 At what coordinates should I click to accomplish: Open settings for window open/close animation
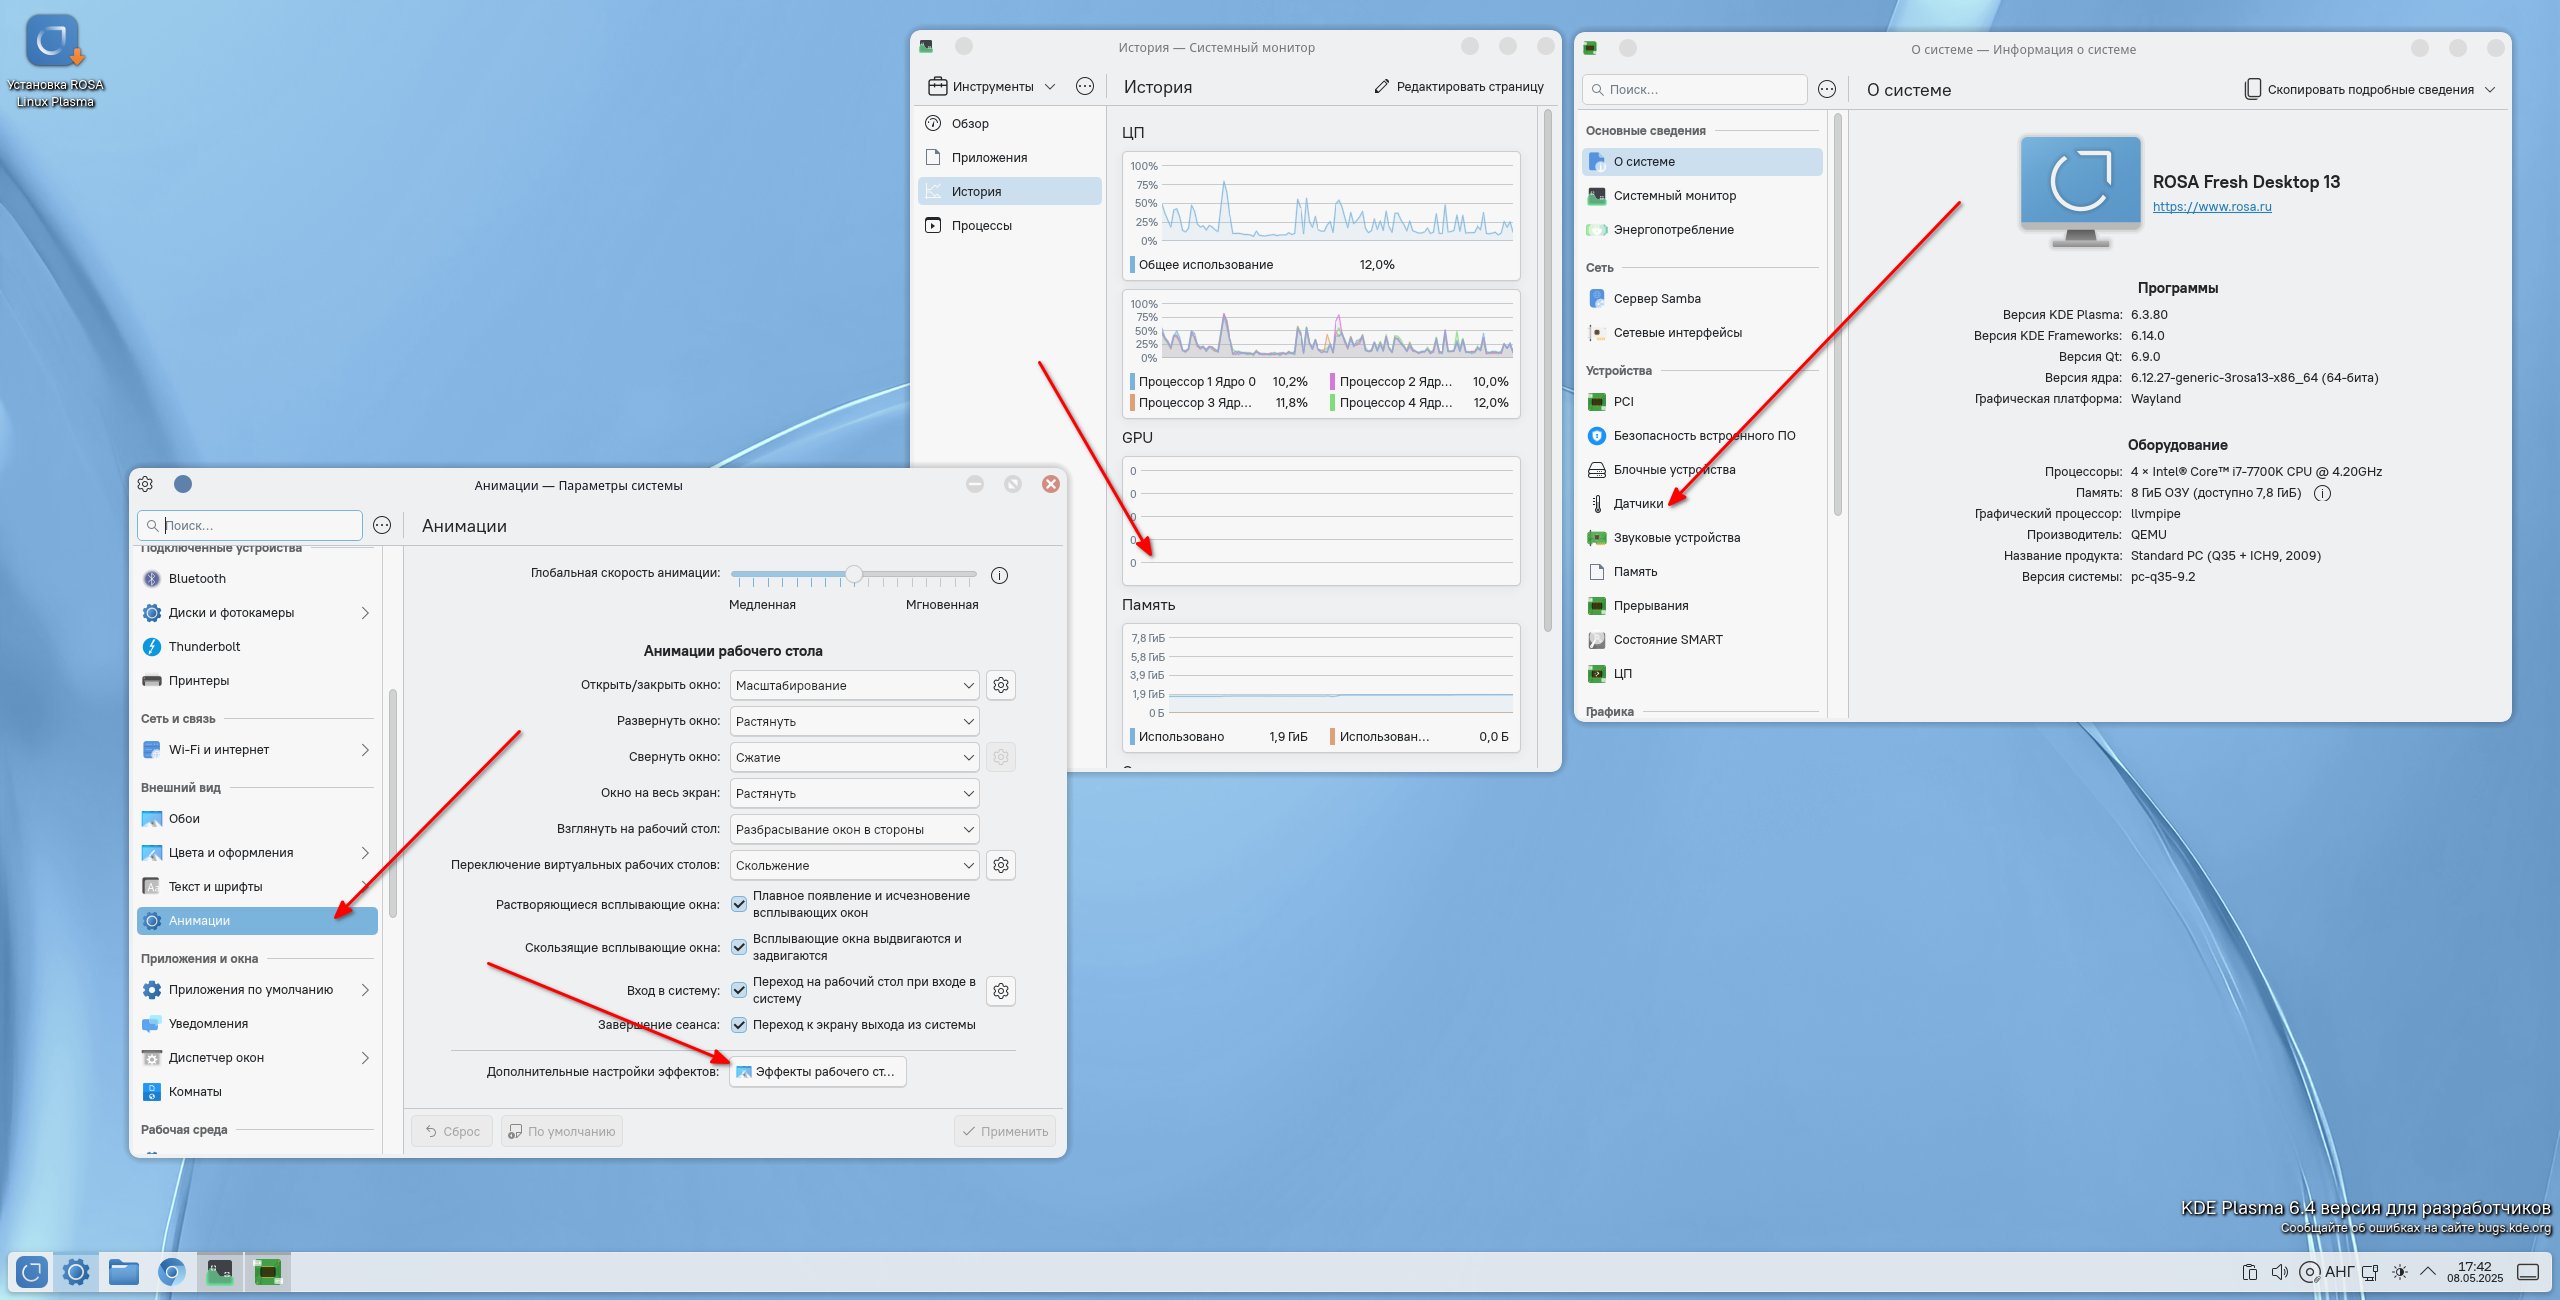tap(1000, 685)
